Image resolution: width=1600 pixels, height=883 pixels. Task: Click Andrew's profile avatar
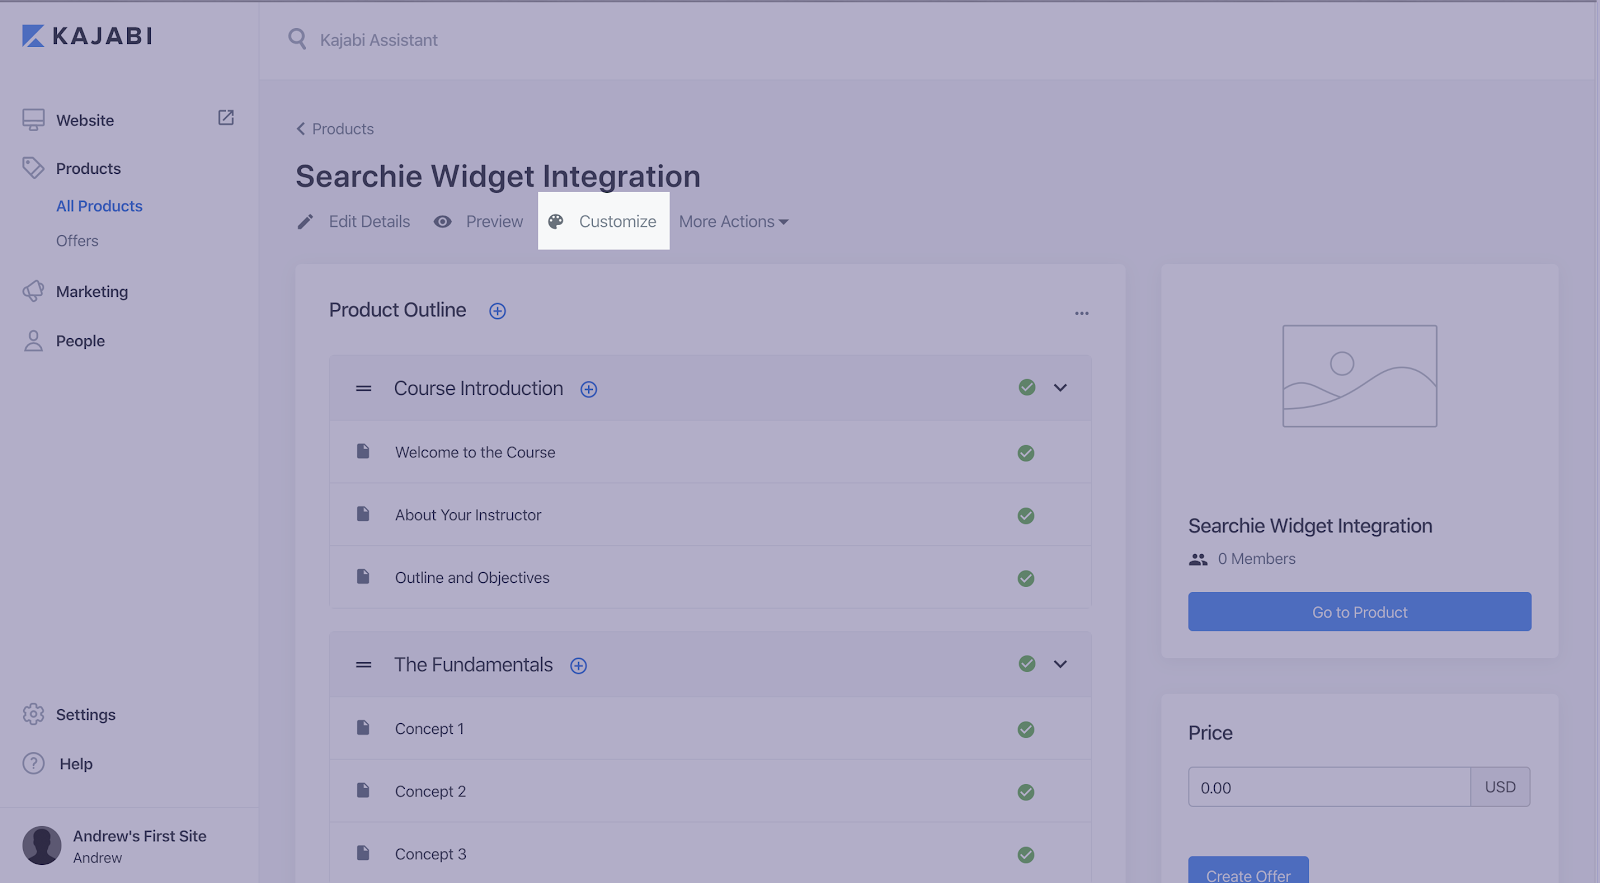[42, 845]
